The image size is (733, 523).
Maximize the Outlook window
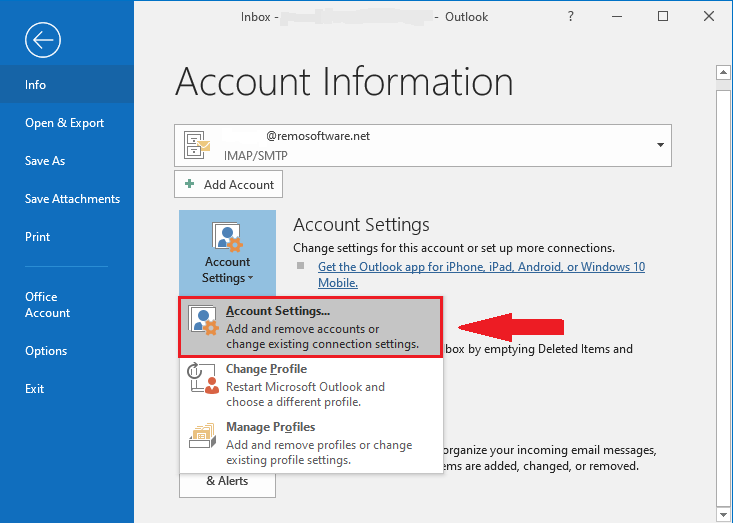click(x=663, y=16)
